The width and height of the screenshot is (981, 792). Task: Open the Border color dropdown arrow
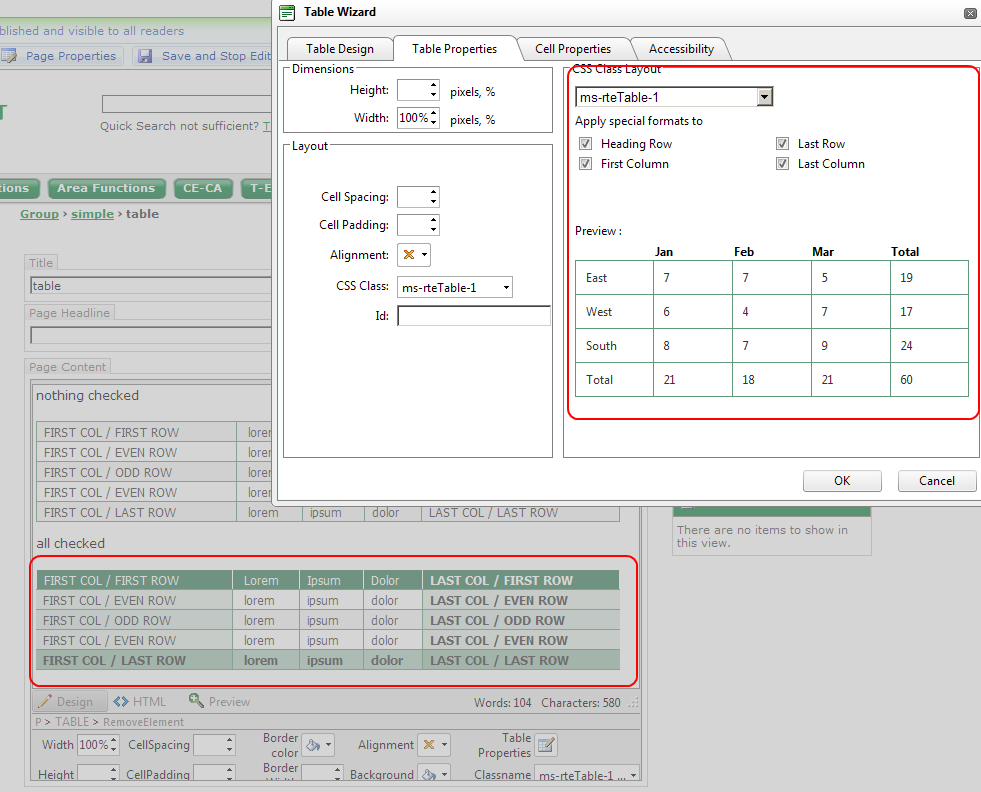click(328, 744)
